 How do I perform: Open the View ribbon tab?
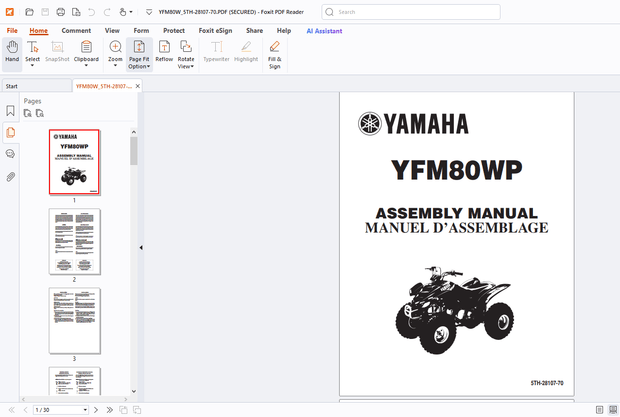click(x=112, y=30)
